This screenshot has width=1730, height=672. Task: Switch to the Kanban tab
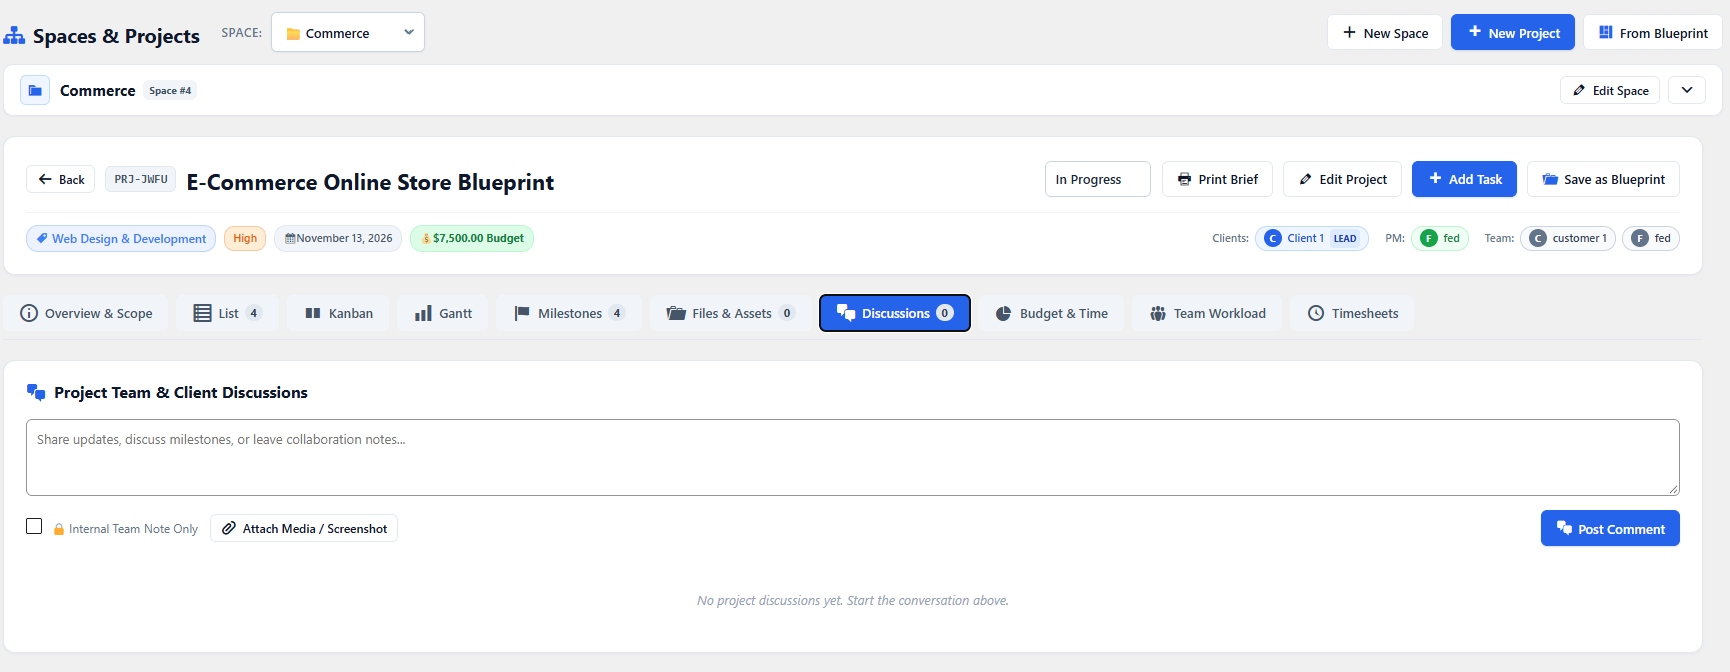(338, 313)
